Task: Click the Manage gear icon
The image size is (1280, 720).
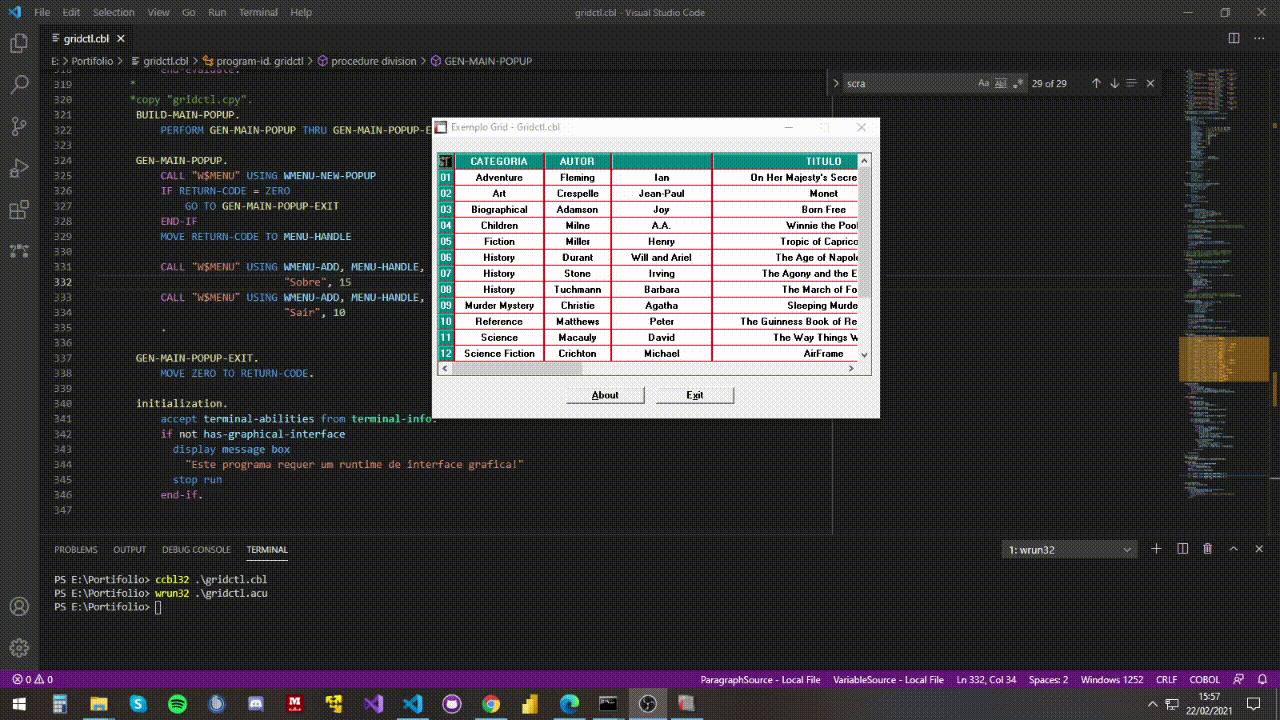Action: [19, 648]
